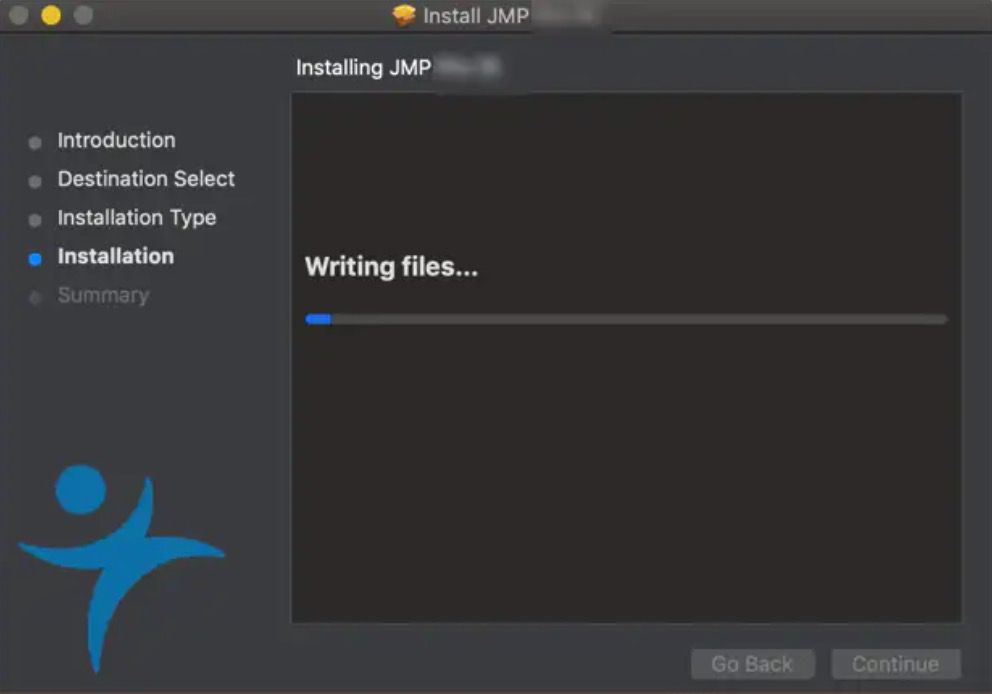Image resolution: width=992 pixels, height=694 pixels.
Task: Click the bullet beside Destination Select
Action: click(35, 182)
